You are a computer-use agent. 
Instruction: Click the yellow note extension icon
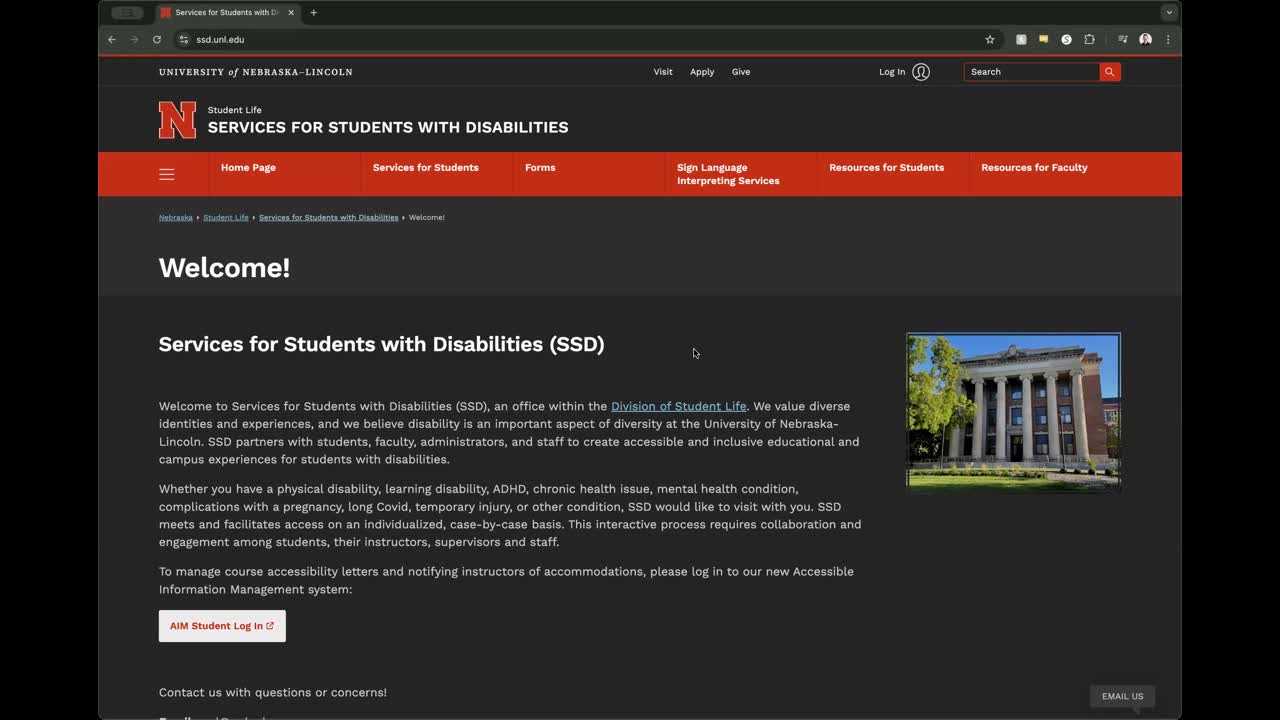(1043, 40)
